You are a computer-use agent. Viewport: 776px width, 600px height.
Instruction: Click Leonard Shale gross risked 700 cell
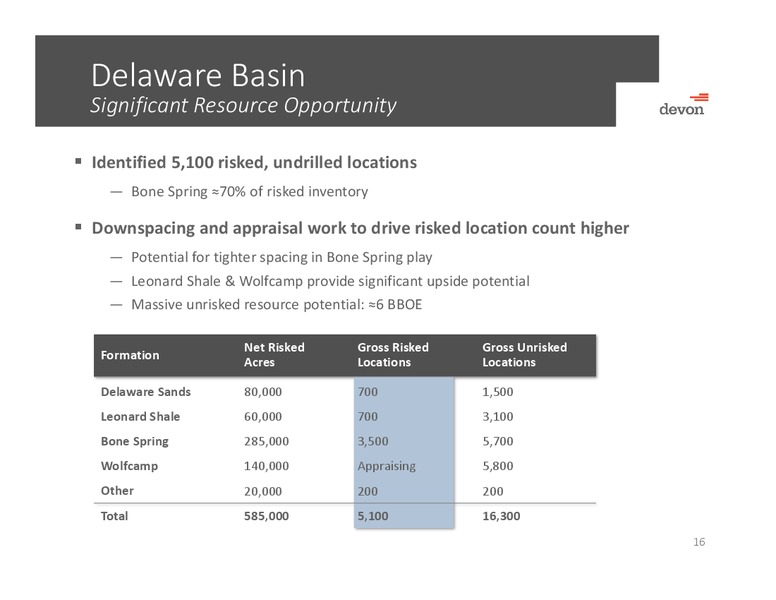[368, 417]
